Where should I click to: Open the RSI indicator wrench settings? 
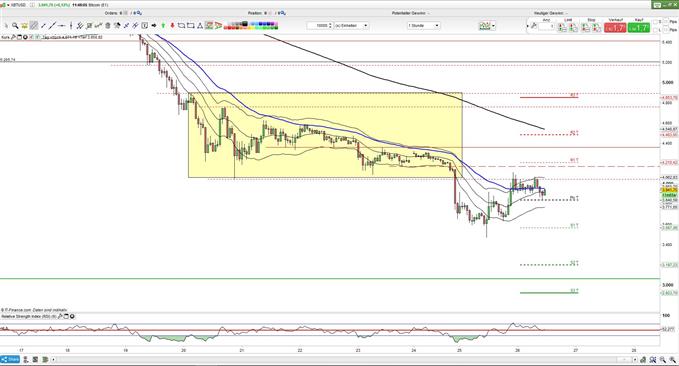[60, 317]
